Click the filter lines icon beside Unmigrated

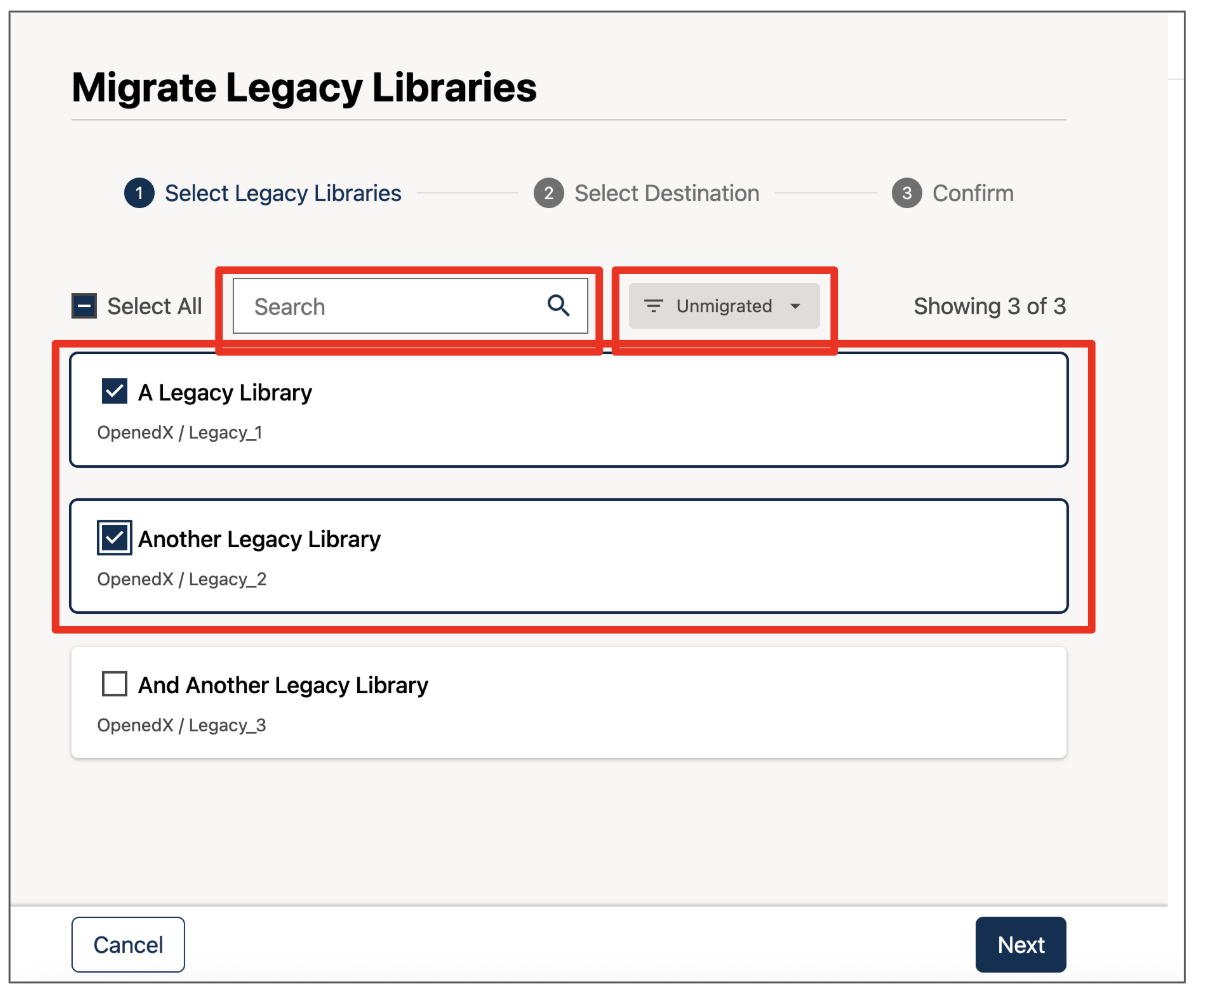[653, 306]
